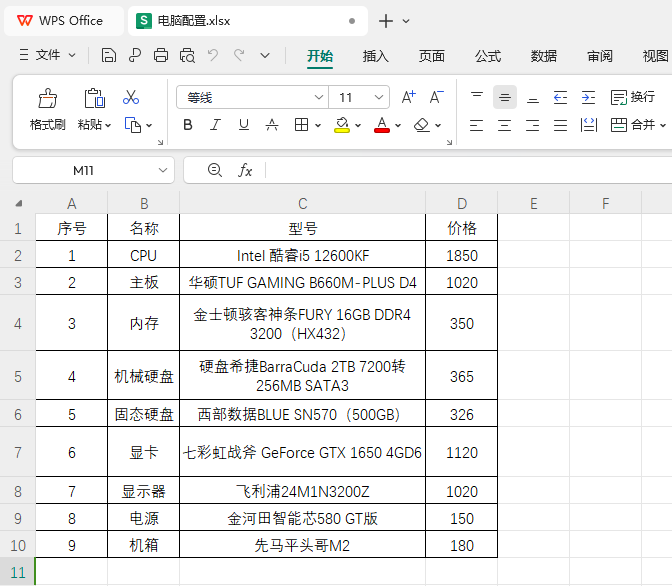Viewport: 672px width, 586px height.
Task: Click the WPS Office home tab
Action: point(63,21)
